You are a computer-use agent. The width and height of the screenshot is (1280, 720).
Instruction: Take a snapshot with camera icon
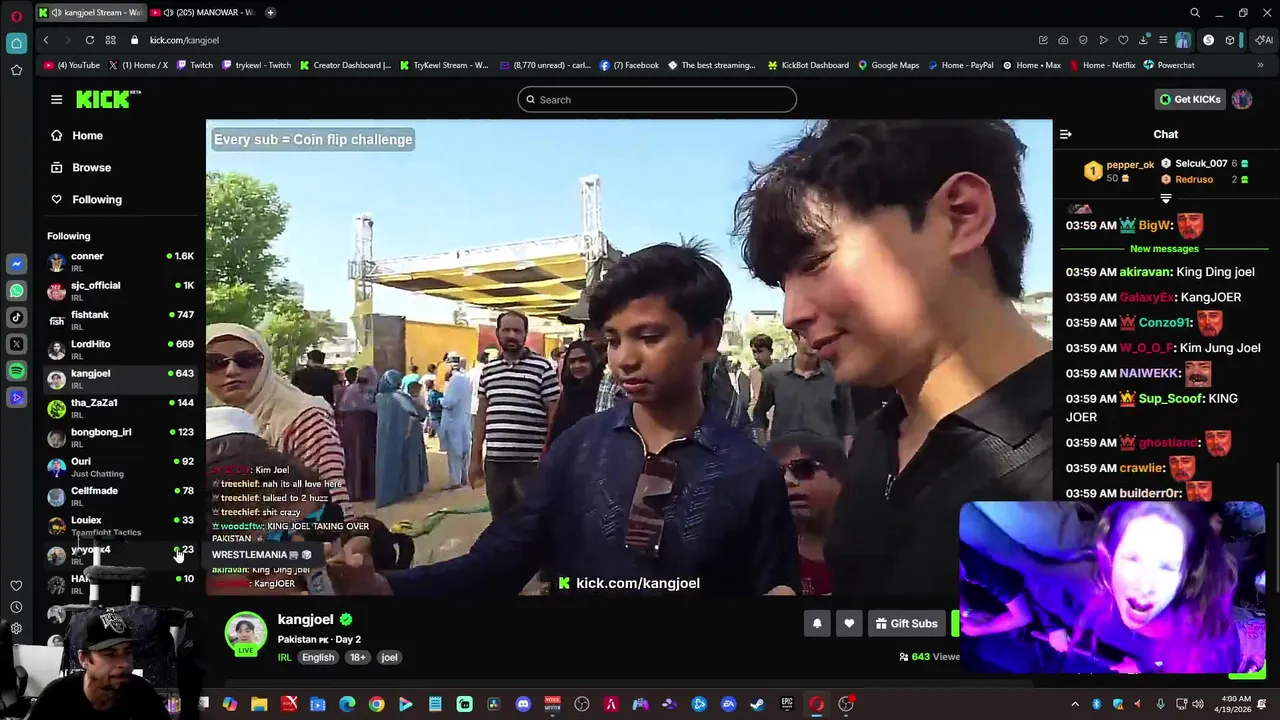click(1063, 40)
